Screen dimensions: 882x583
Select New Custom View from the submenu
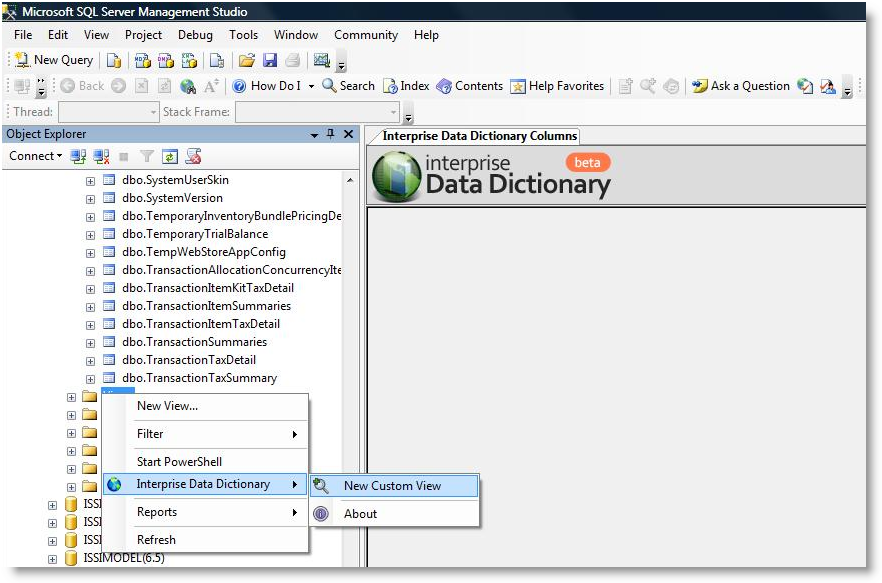(392, 486)
